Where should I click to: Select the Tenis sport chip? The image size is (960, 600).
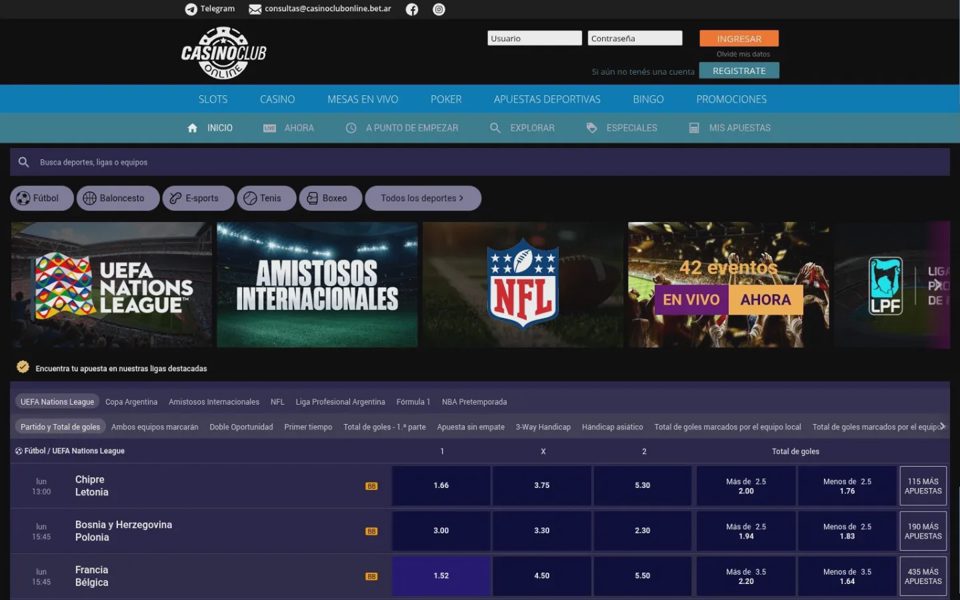pos(266,198)
